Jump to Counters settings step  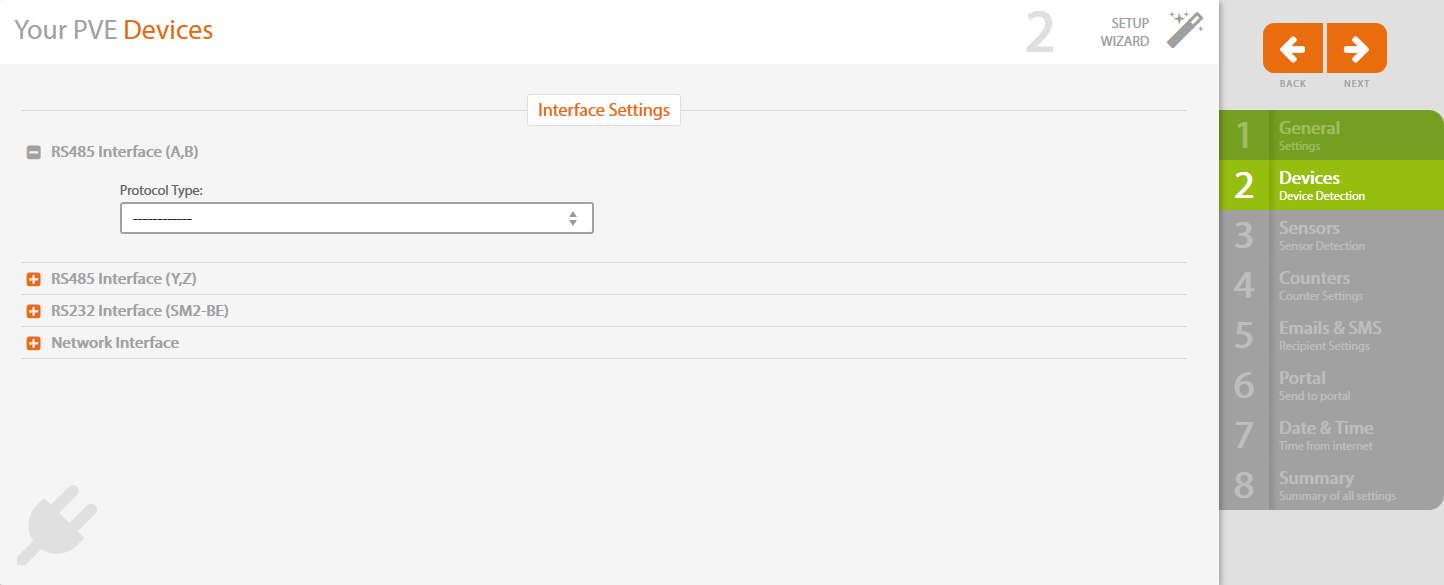pos(1329,285)
